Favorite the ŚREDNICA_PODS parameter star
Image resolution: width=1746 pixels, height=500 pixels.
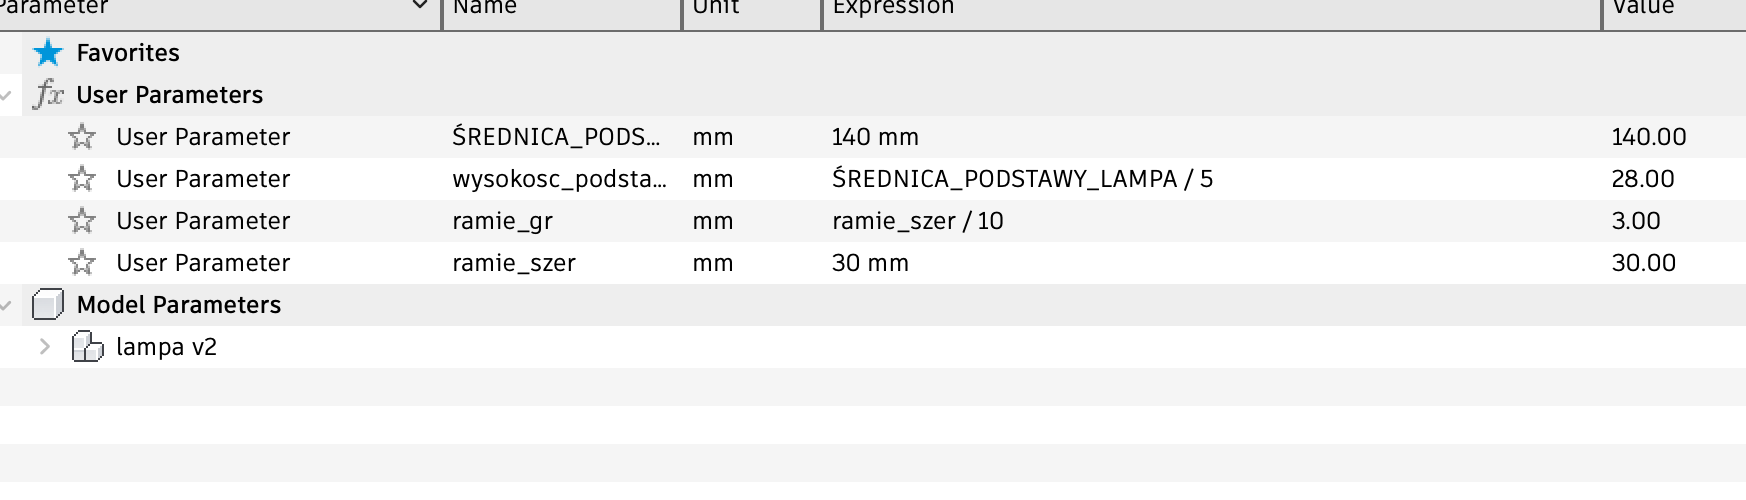click(x=82, y=137)
